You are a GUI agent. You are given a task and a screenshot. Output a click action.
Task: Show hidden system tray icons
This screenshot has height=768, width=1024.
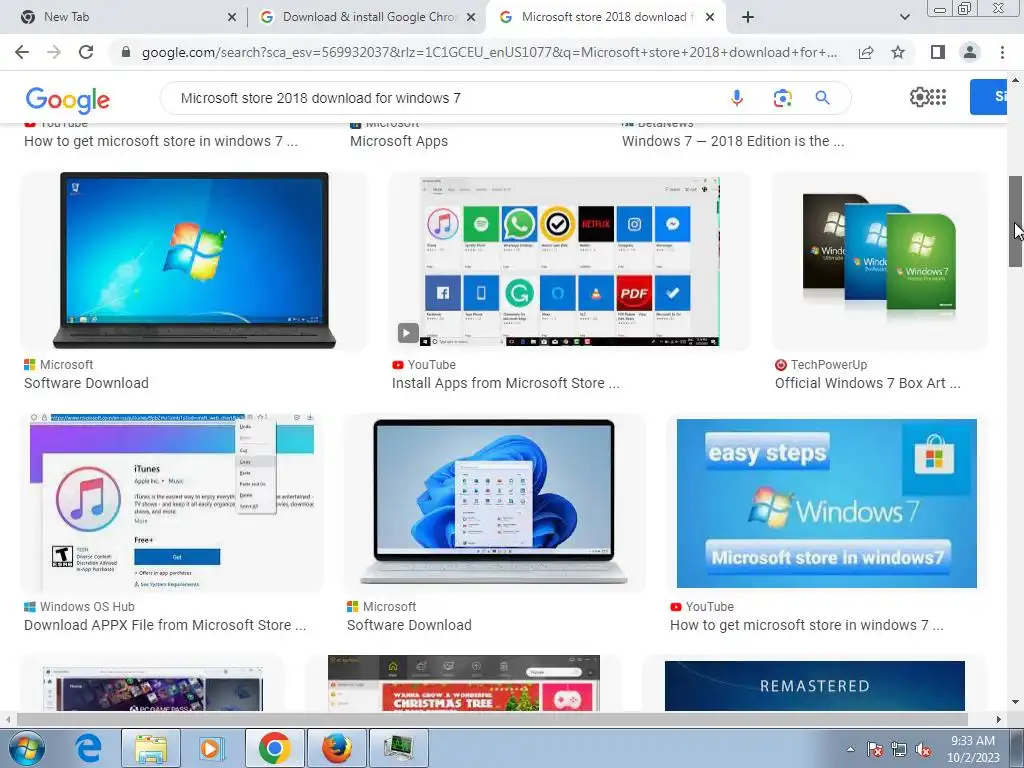[850, 749]
